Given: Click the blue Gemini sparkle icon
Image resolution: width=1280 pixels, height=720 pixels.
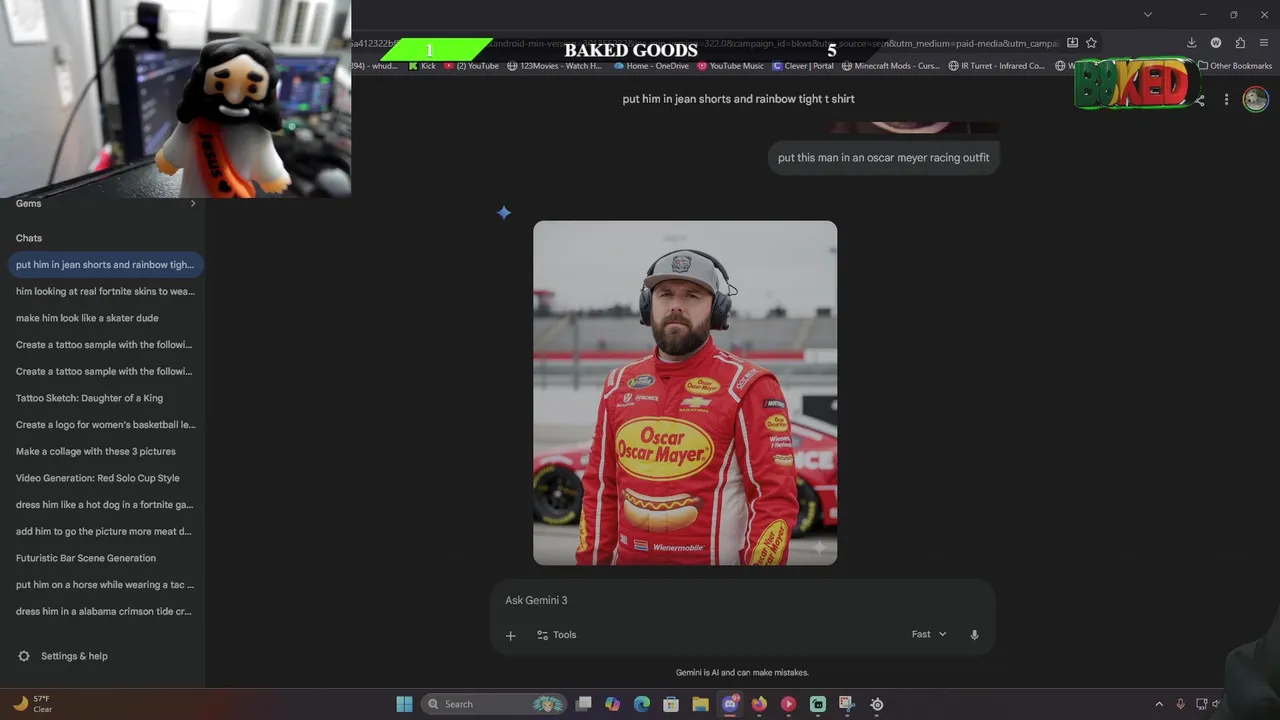Looking at the screenshot, I should 504,212.
